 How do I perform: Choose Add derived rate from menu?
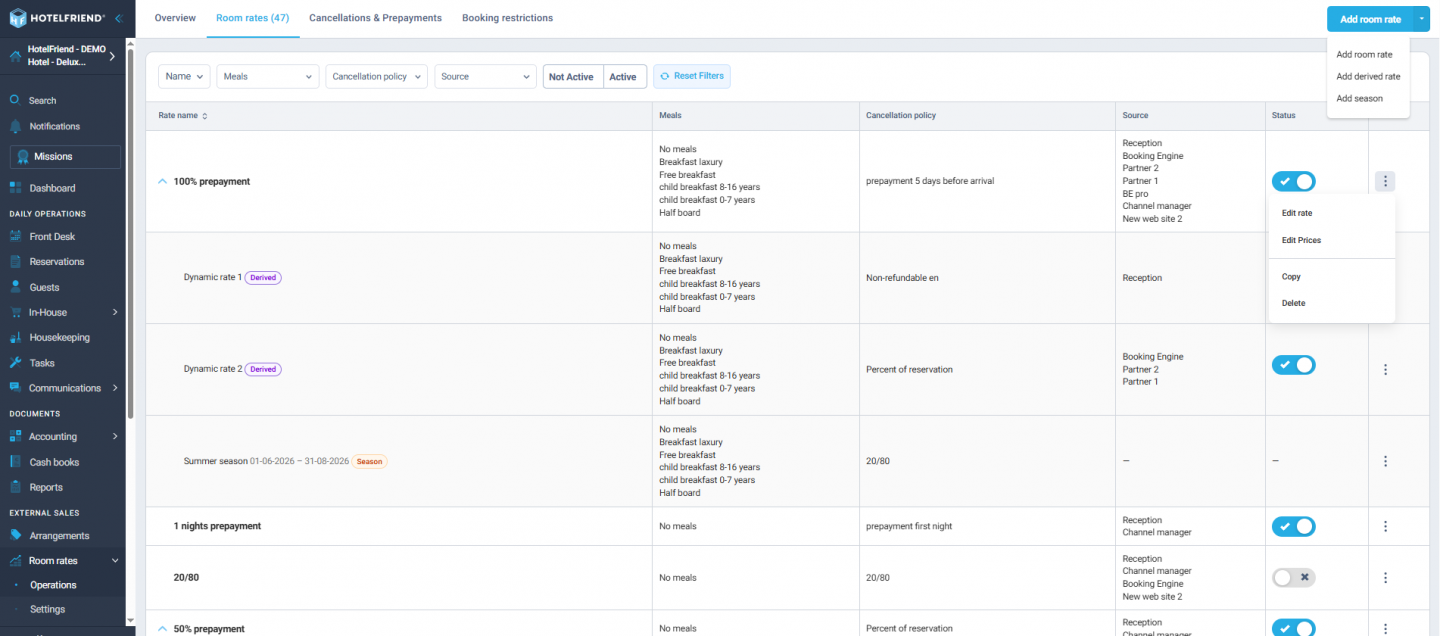tap(1368, 77)
